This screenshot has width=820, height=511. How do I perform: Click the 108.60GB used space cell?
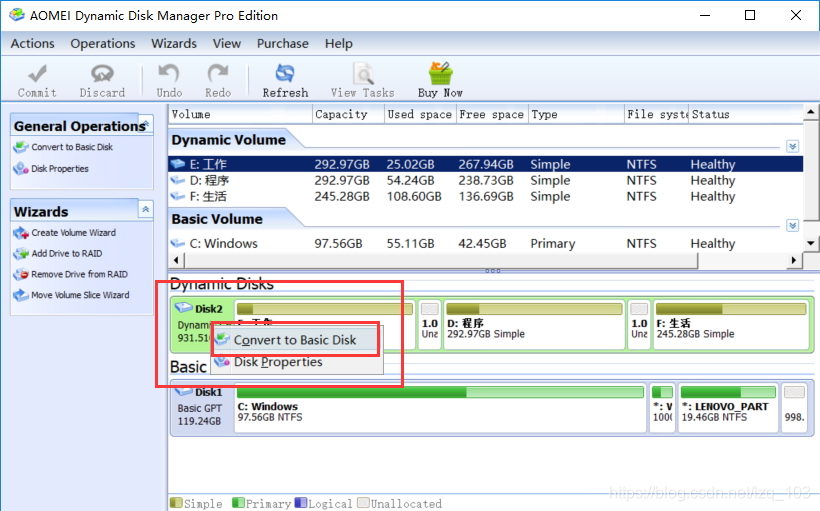414,197
